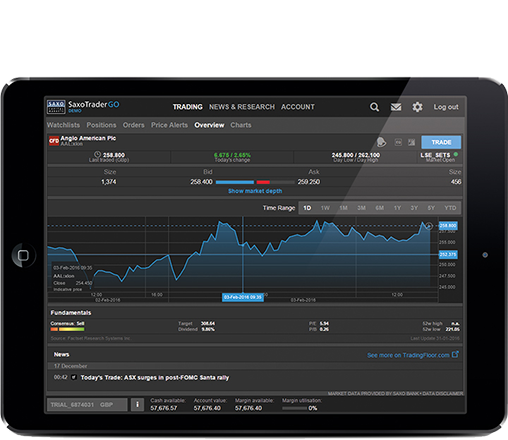Click the Consensus Sell rating color bar
508x440 pixels.
tap(67, 329)
